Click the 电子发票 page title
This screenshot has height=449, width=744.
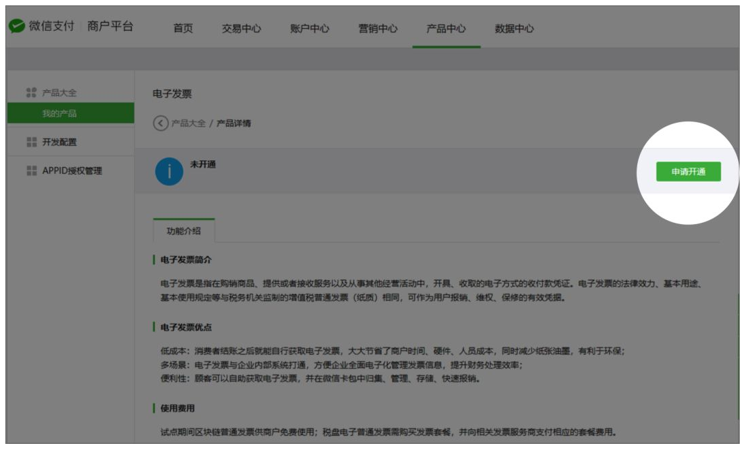(172, 94)
